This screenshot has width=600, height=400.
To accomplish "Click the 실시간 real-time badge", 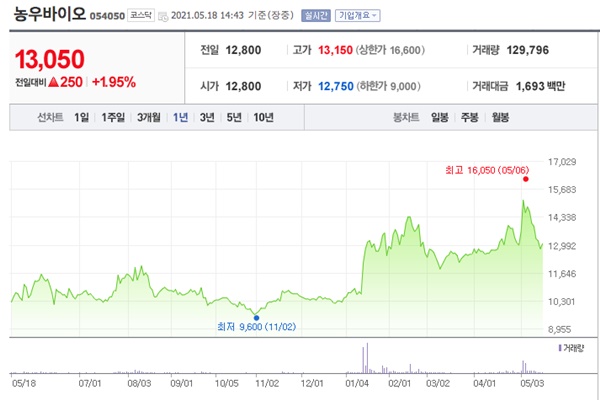I will (x=316, y=16).
